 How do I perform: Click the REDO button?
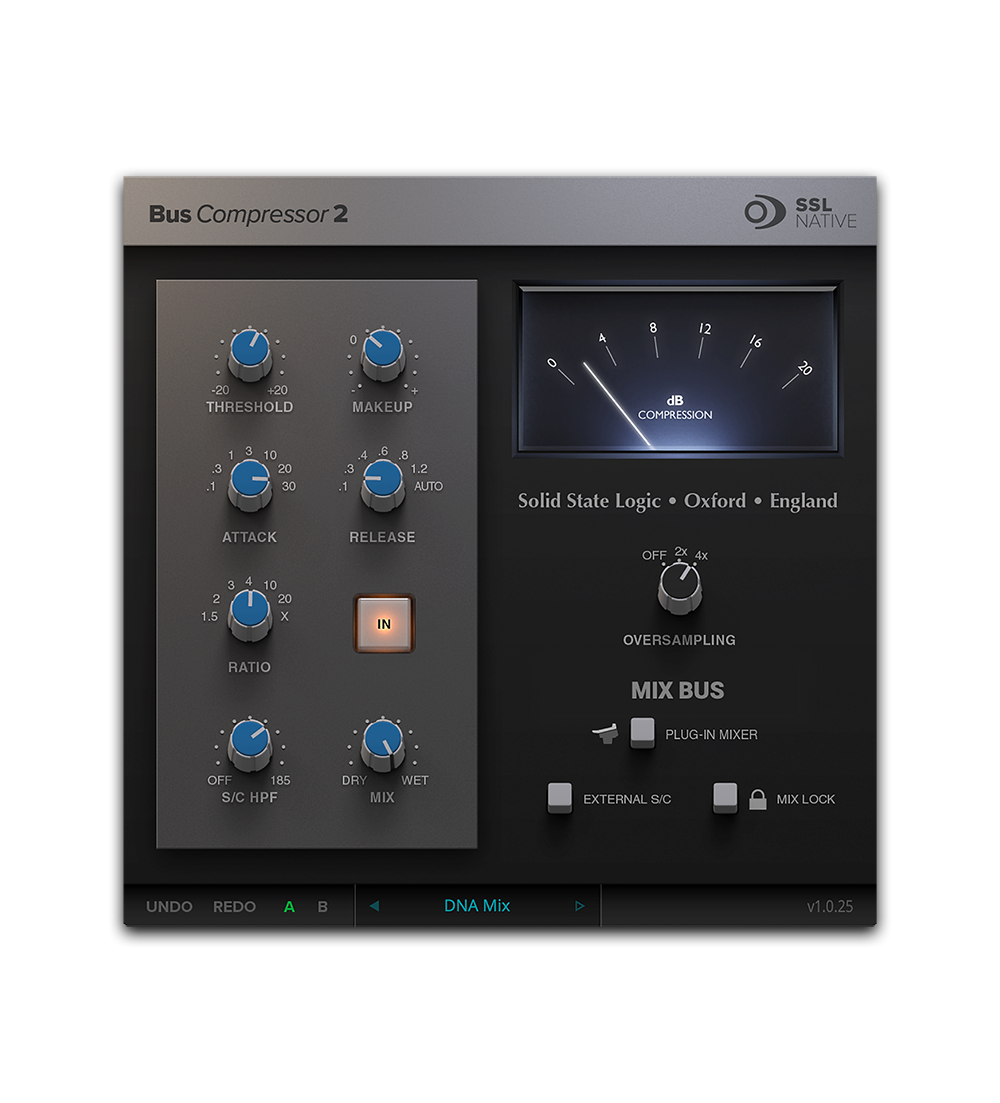tap(234, 907)
